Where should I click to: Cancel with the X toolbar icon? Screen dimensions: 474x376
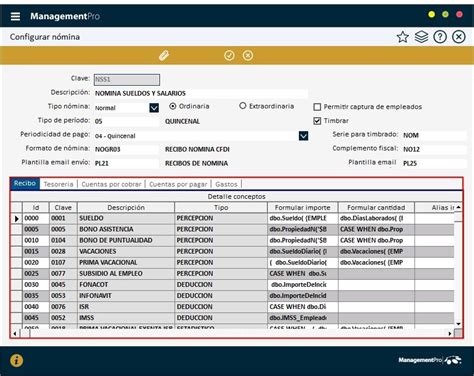coord(248,55)
